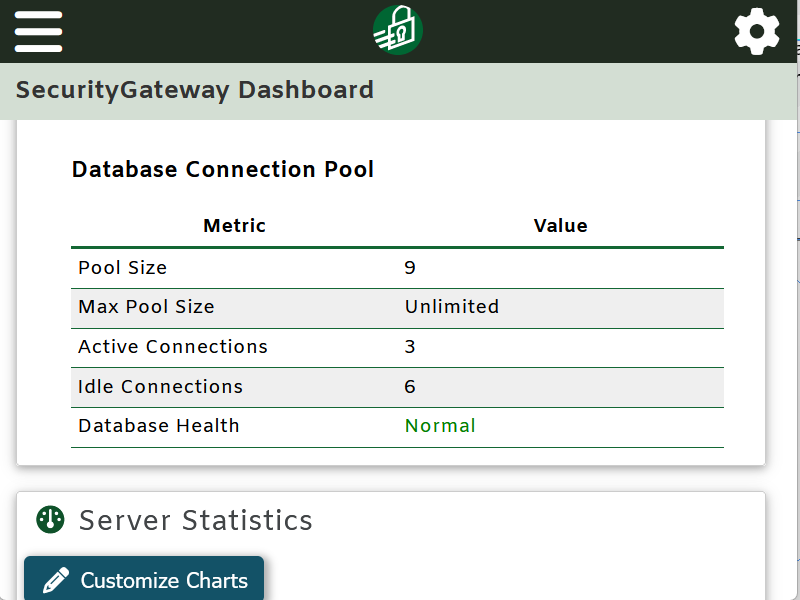Viewport: 800px width, 600px height.
Task: Open the hamburger navigation menu
Action: [x=38, y=30]
